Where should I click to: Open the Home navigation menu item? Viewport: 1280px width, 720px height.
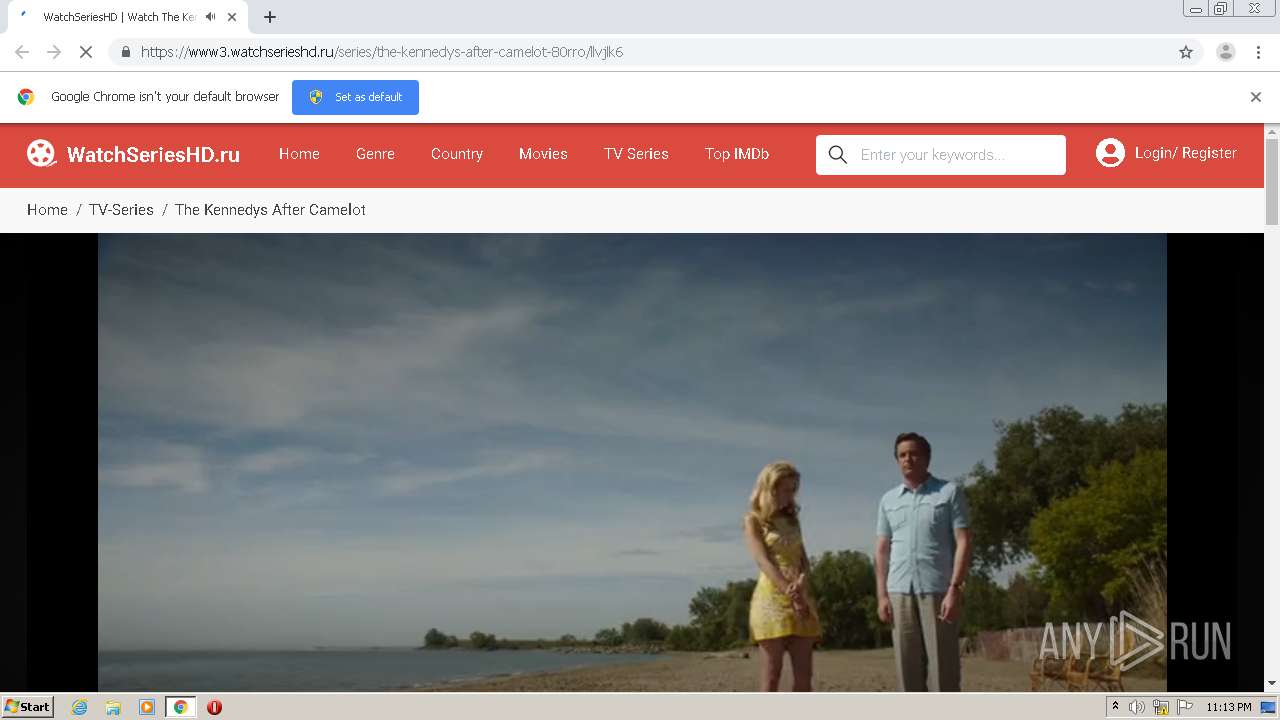pyautogui.click(x=299, y=154)
